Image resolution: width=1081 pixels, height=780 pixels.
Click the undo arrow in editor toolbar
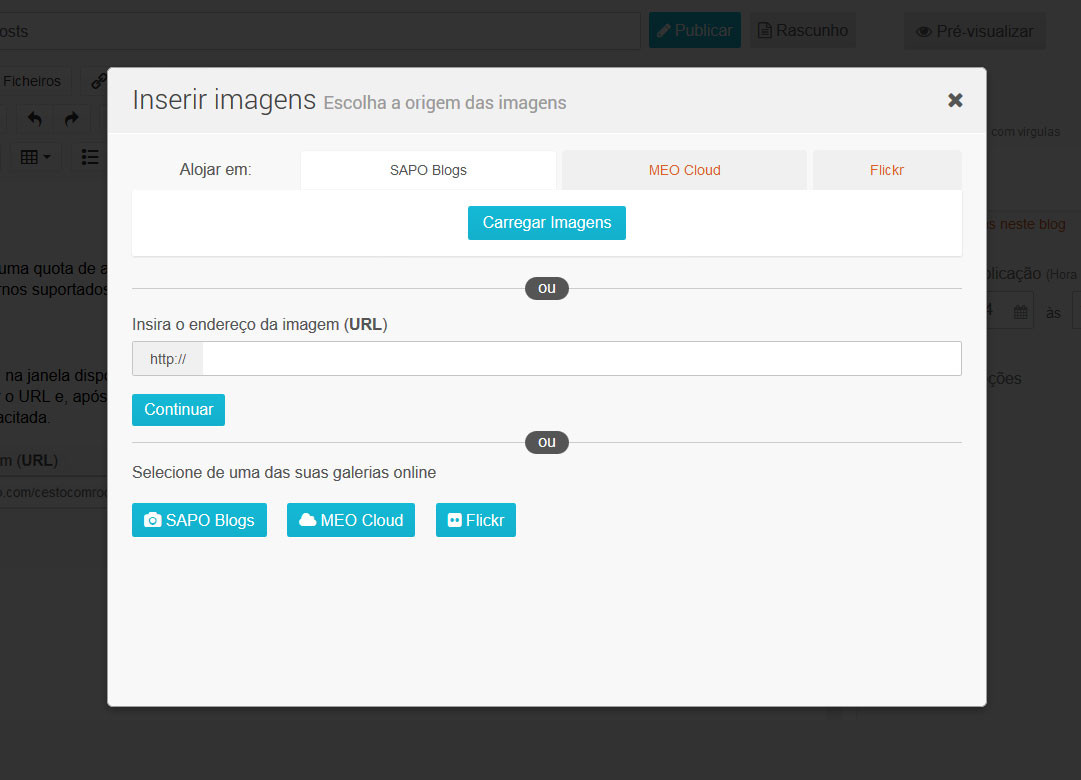[x=35, y=119]
